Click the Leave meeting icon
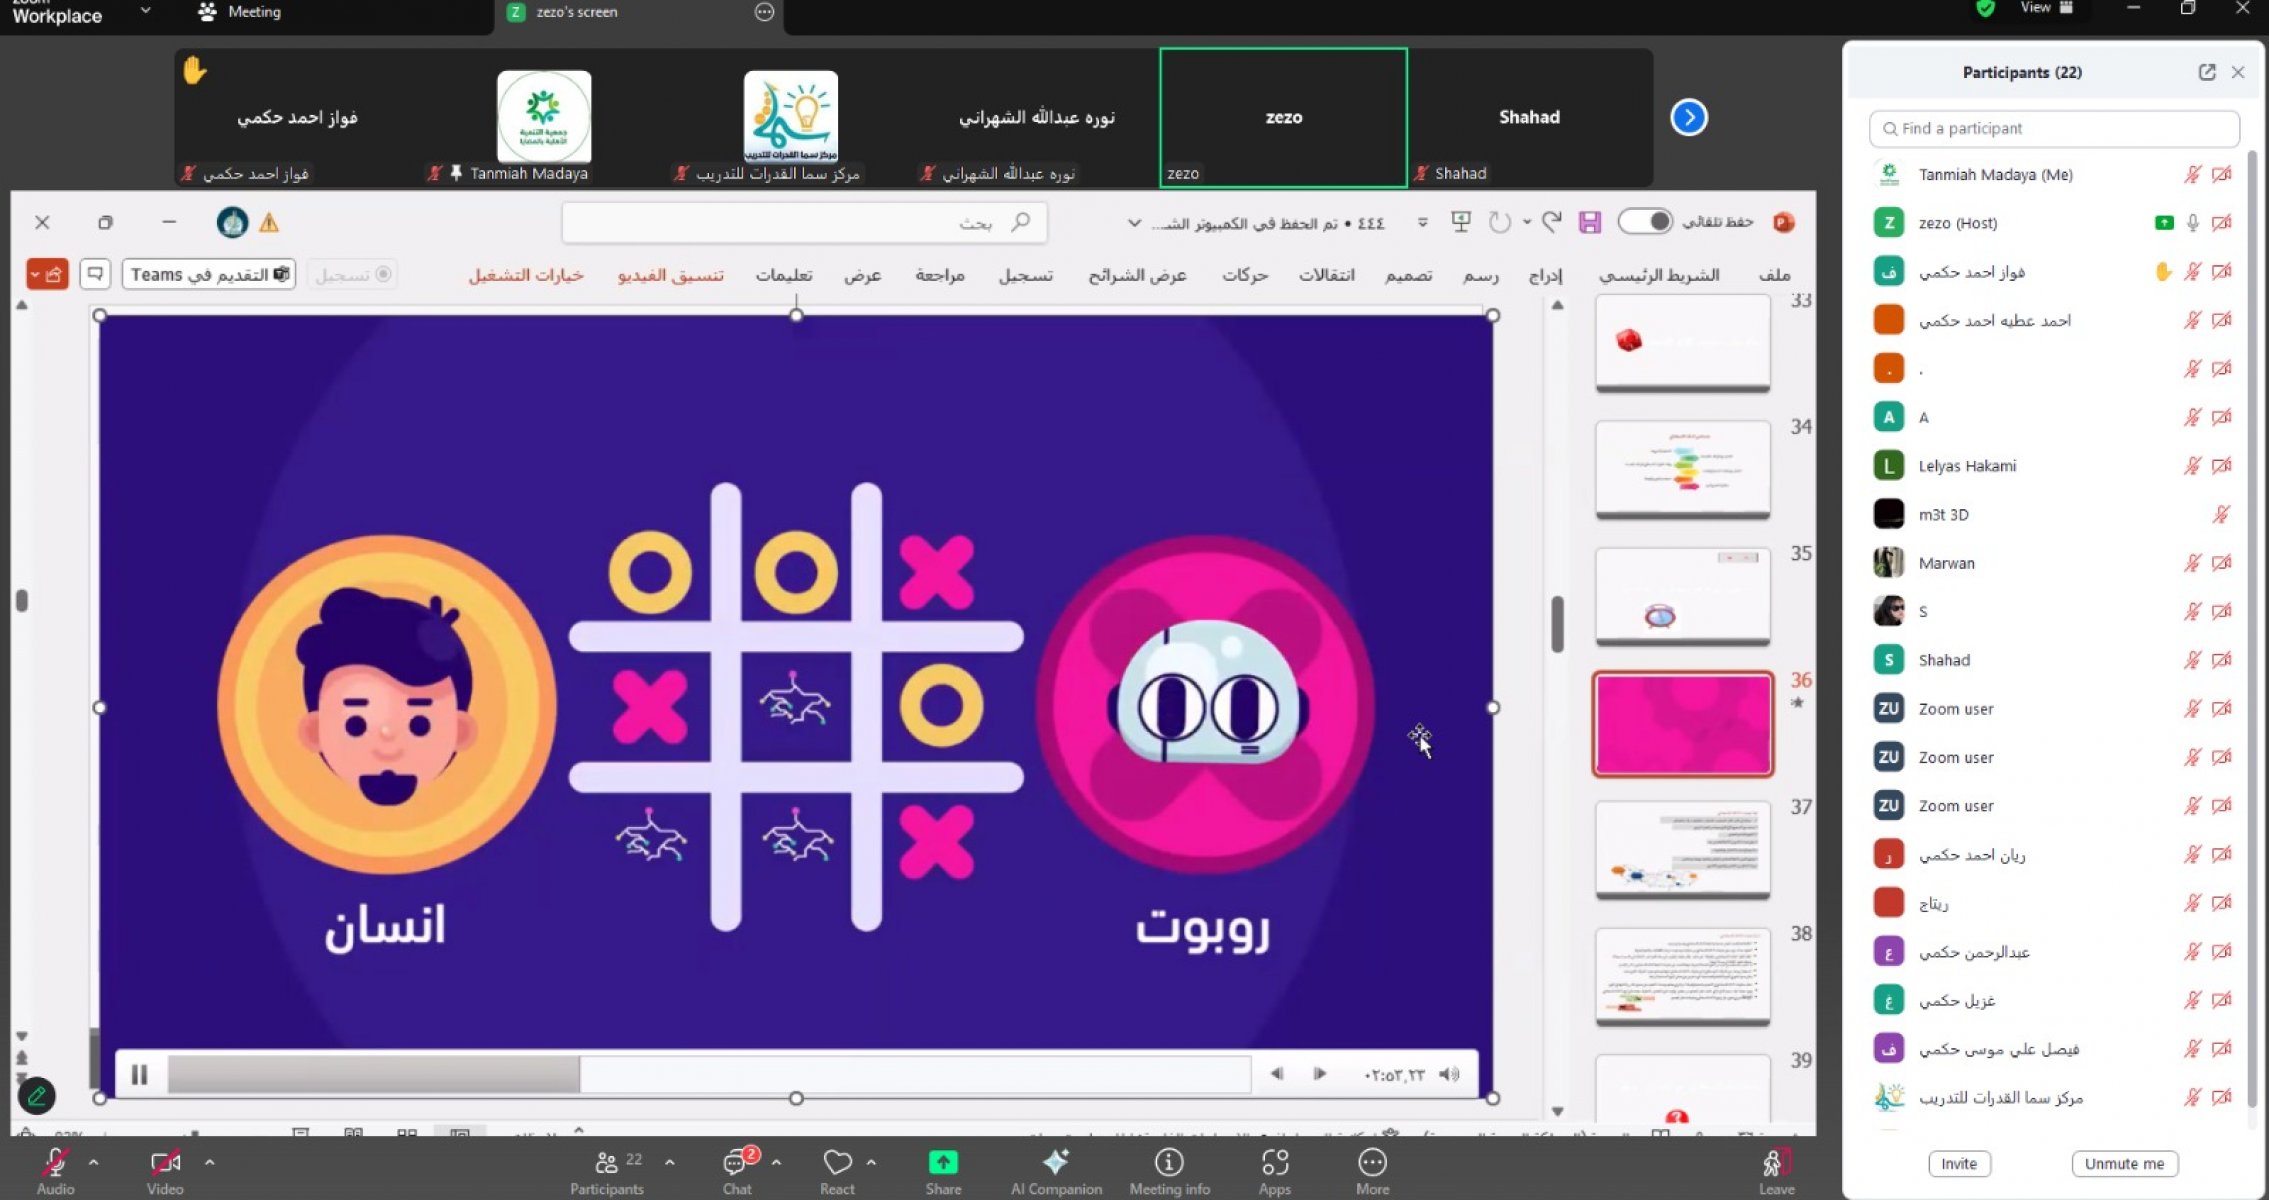This screenshot has width=2269, height=1200. [x=1775, y=1165]
